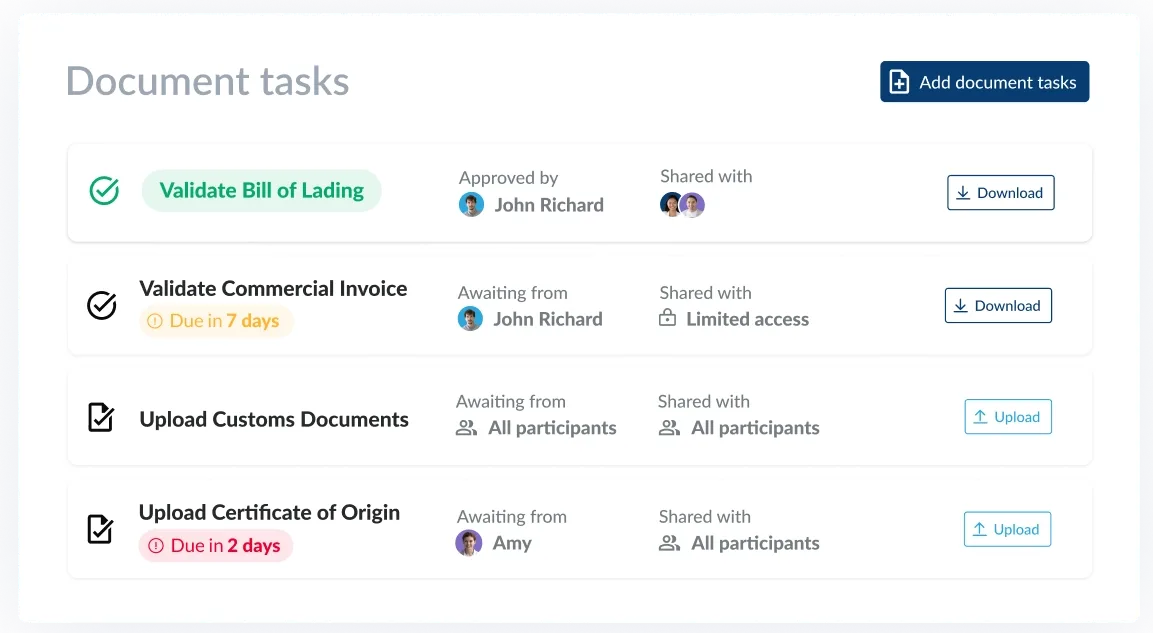Click the checklist icon beside Upload Customs Documents

(x=101, y=417)
